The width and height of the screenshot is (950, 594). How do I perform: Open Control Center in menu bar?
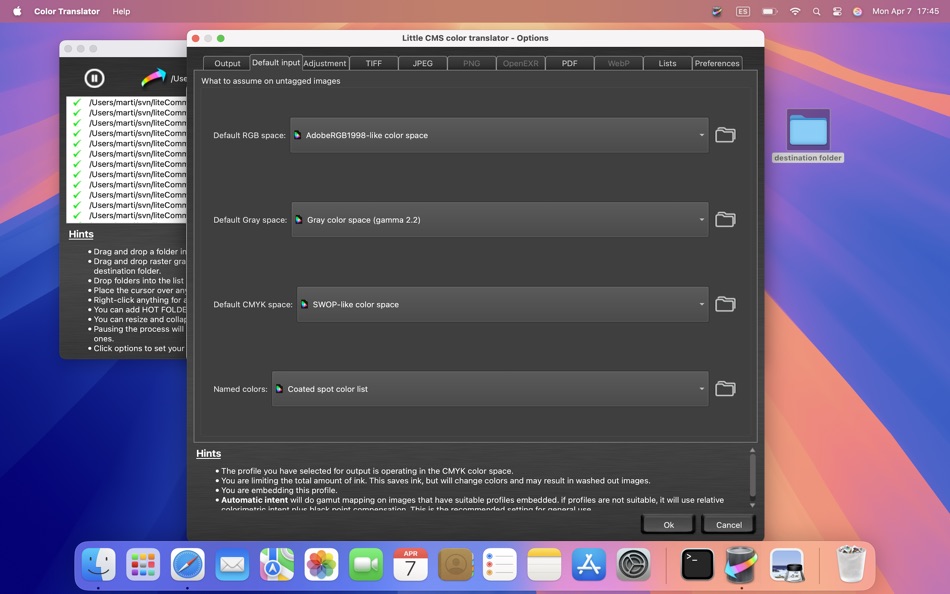(837, 11)
